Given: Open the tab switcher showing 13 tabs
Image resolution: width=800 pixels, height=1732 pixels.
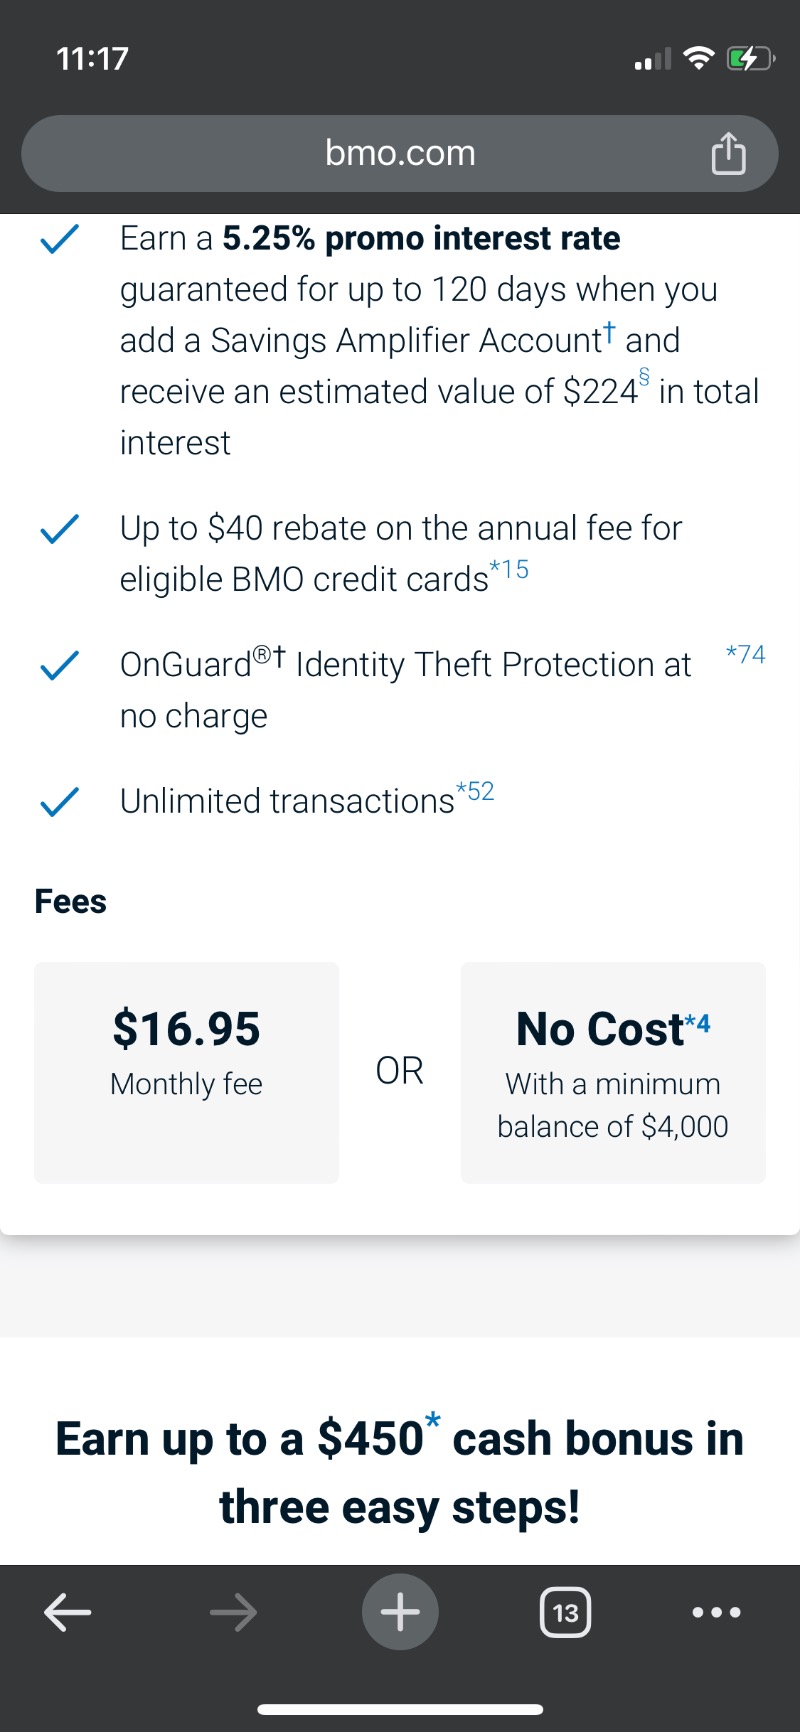Looking at the screenshot, I should tap(565, 1612).
